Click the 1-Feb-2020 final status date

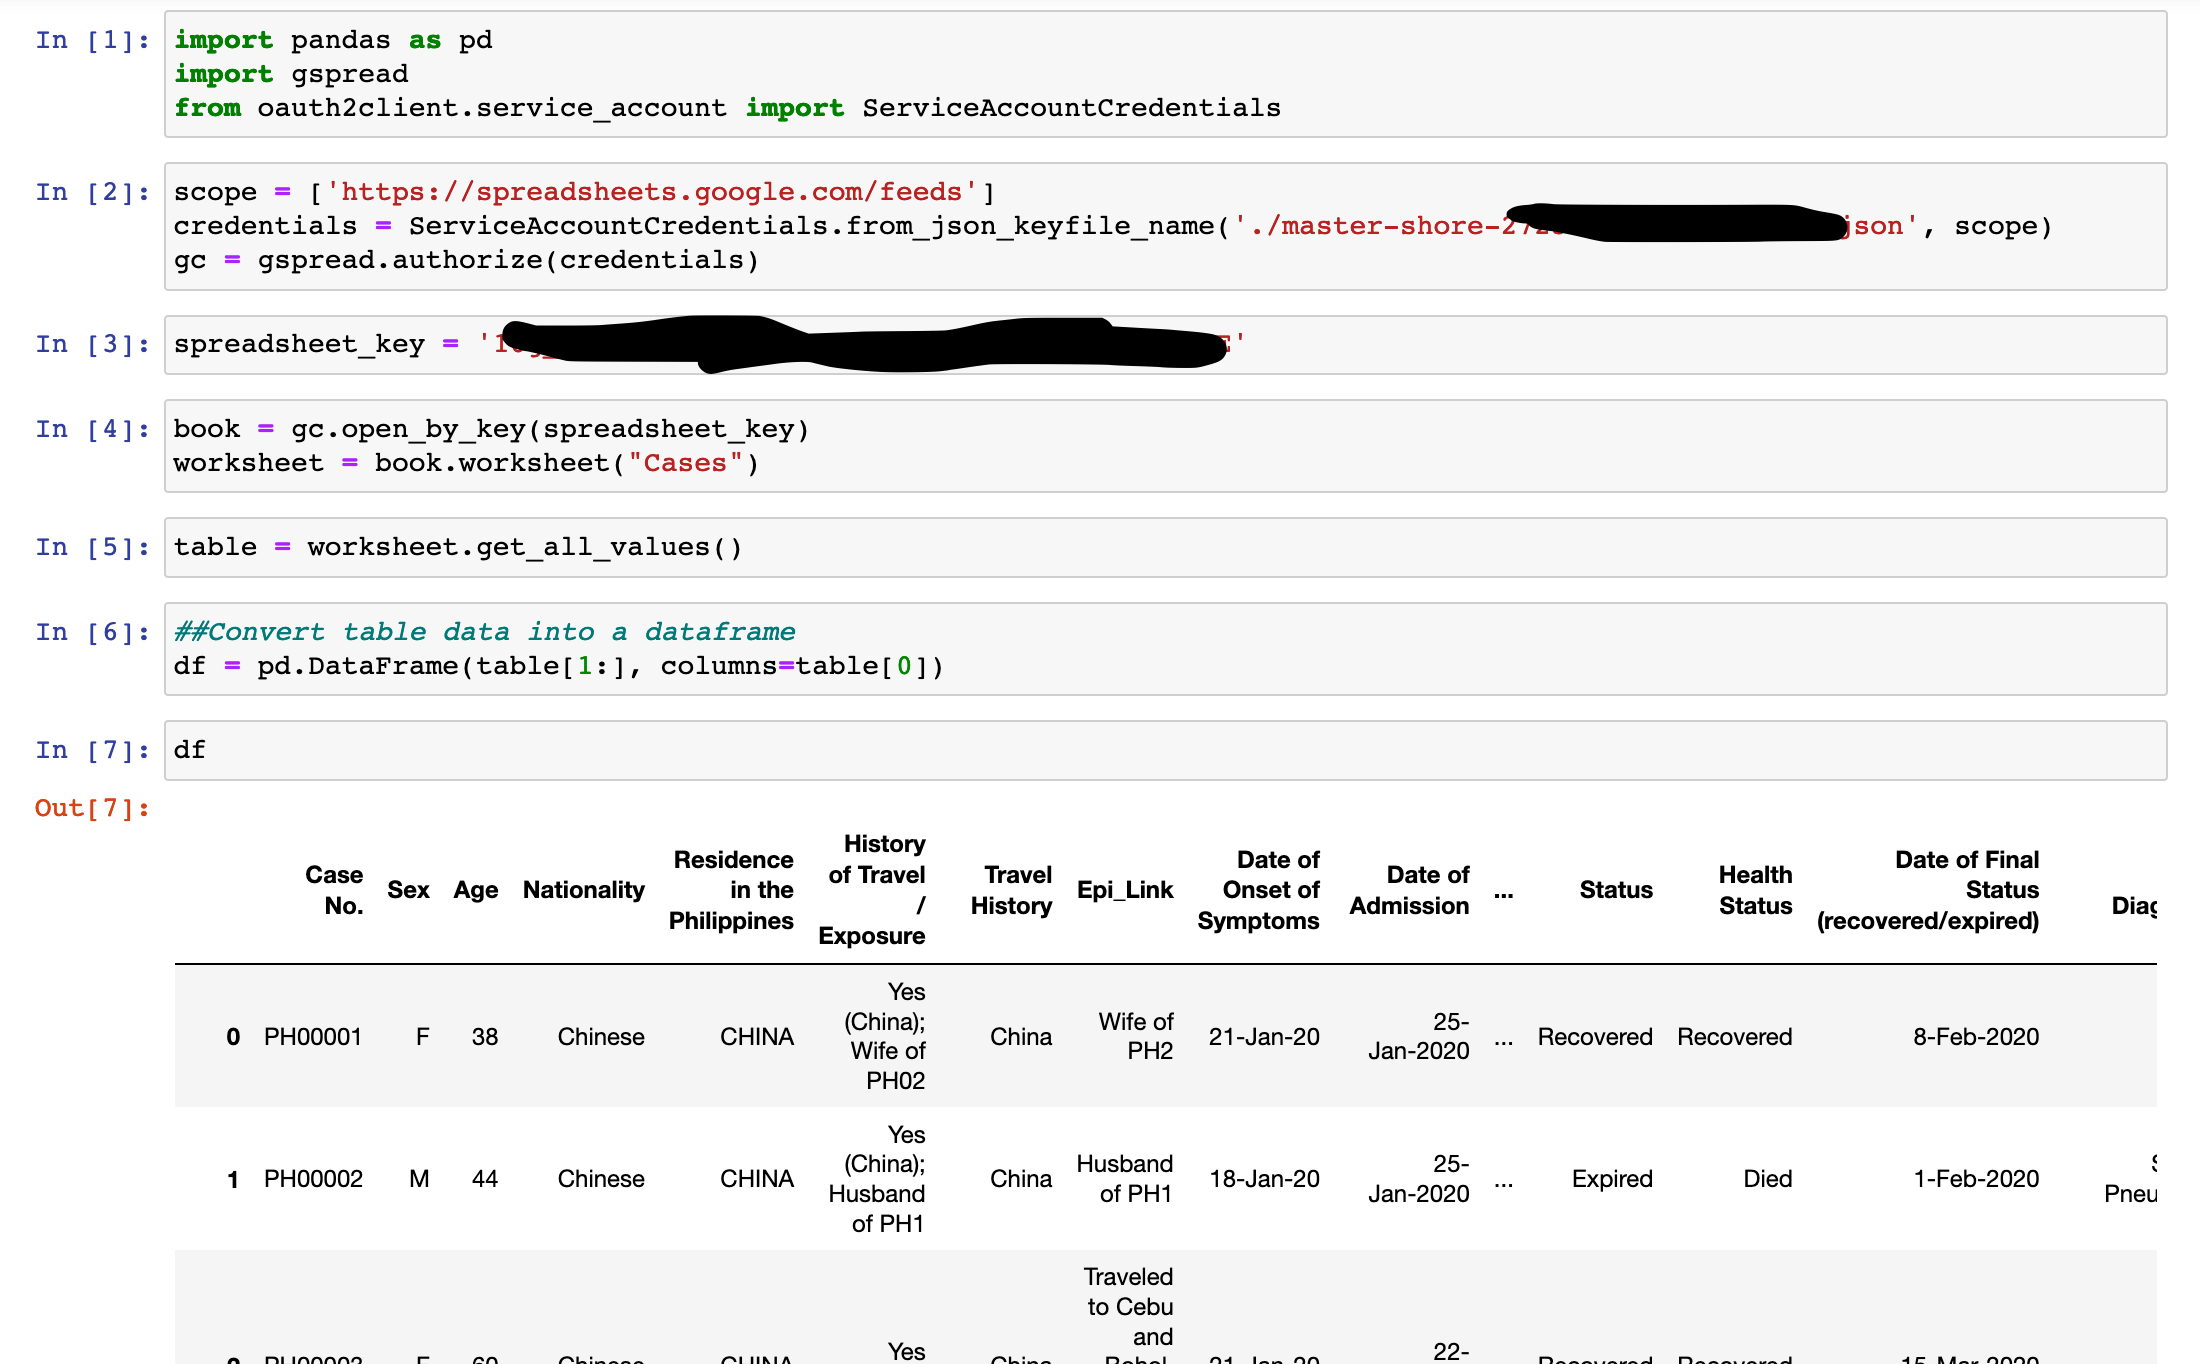pos(1976,1179)
